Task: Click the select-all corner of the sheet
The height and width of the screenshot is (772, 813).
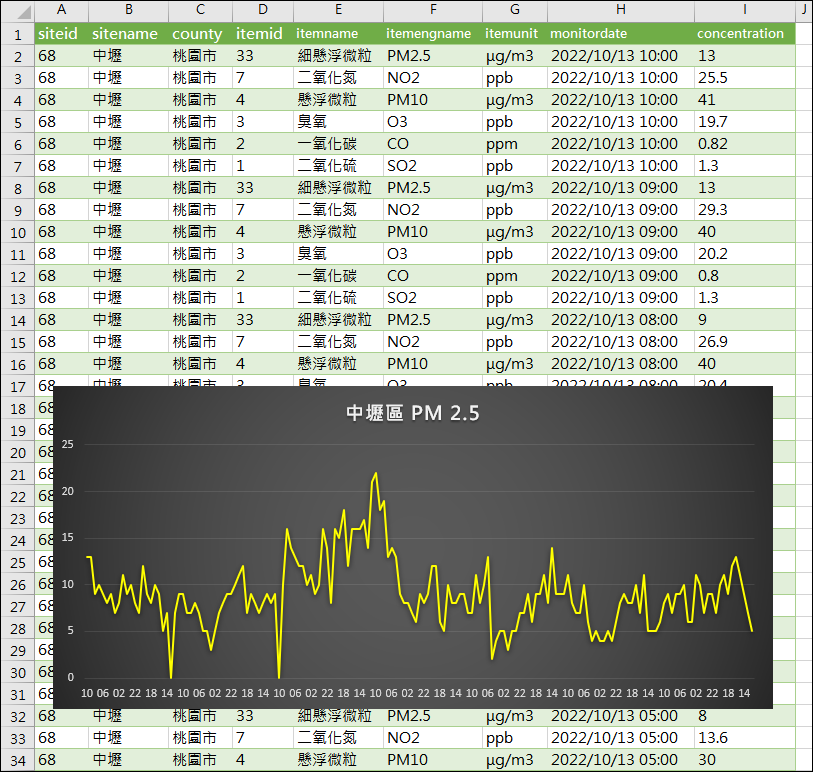Action: point(18,11)
